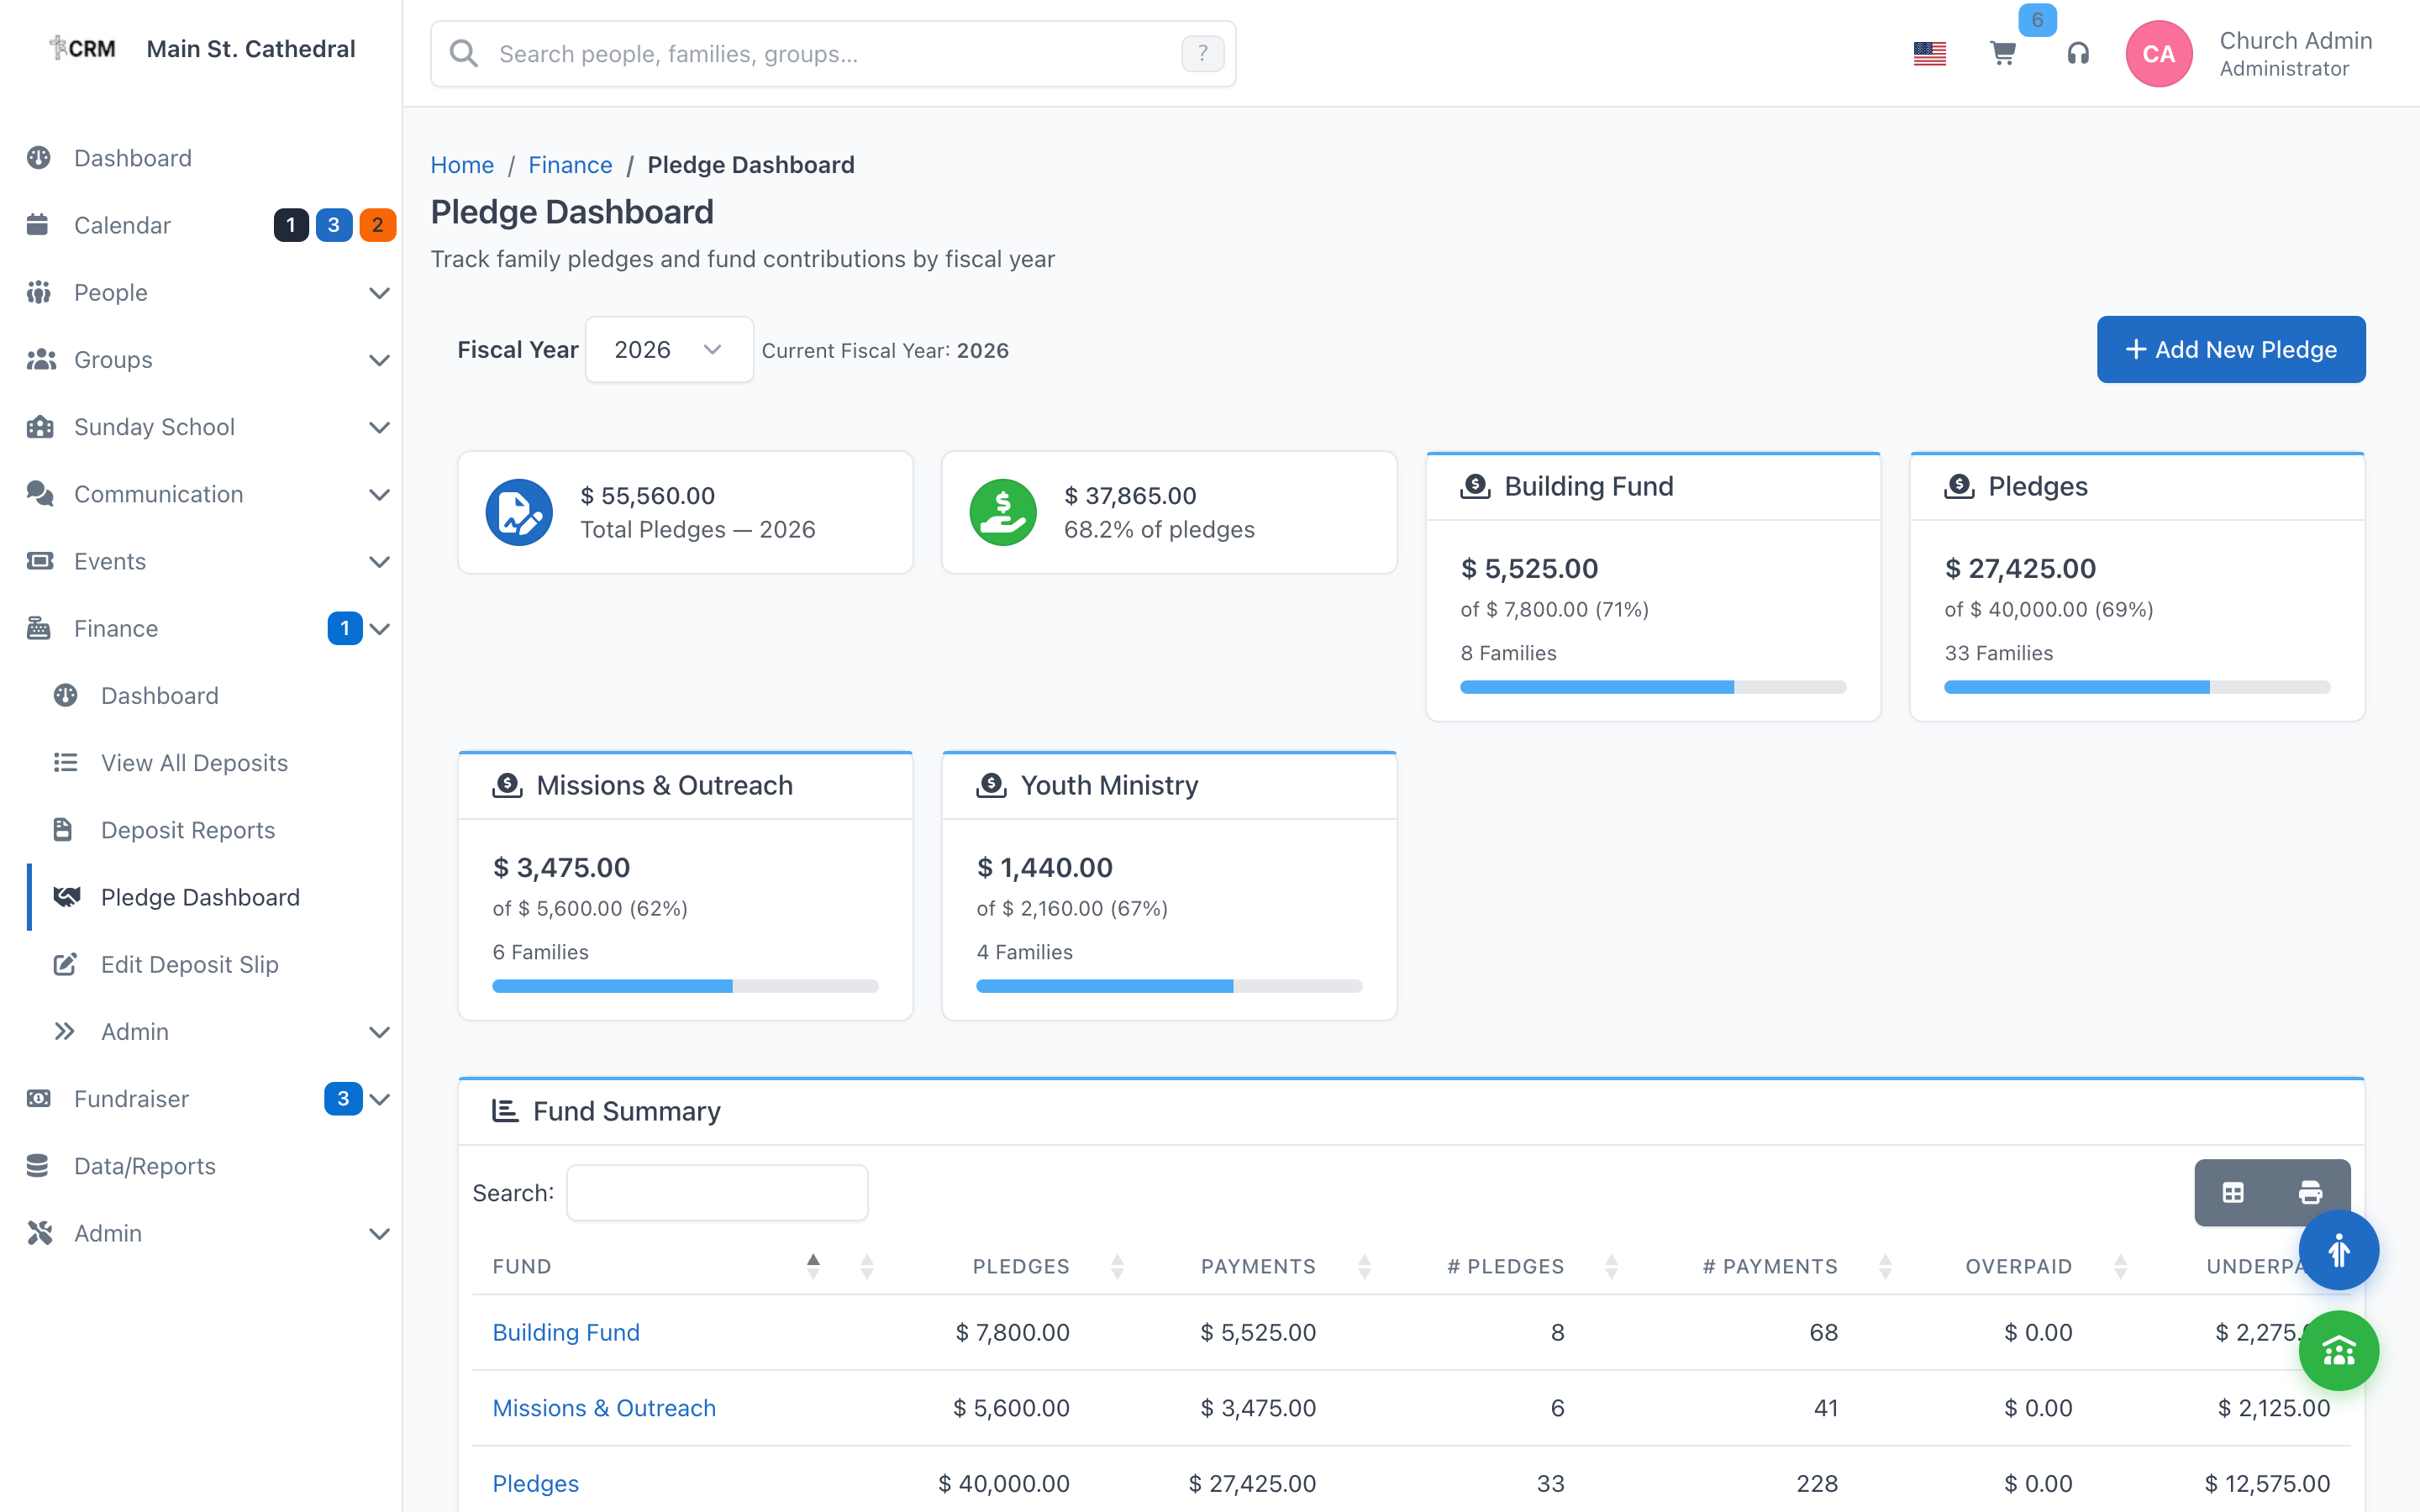Open search help question mark
Viewport: 2420px width, 1512px height.
(x=1202, y=54)
